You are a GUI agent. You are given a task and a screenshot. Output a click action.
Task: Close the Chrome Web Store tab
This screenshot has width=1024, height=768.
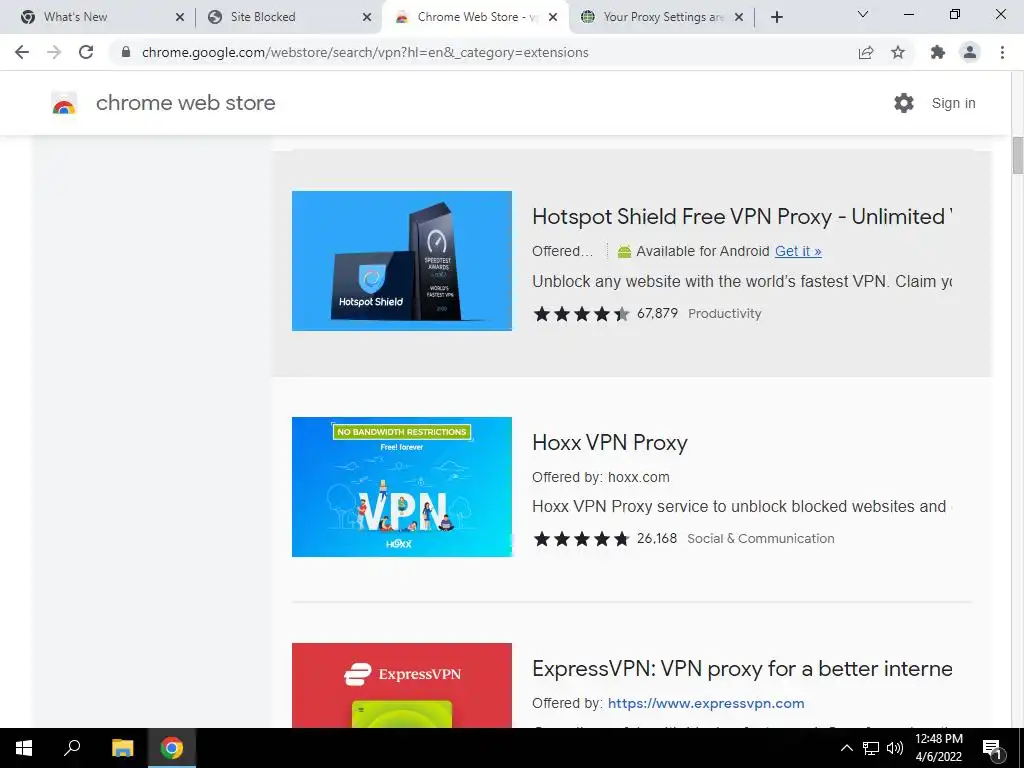553,17
